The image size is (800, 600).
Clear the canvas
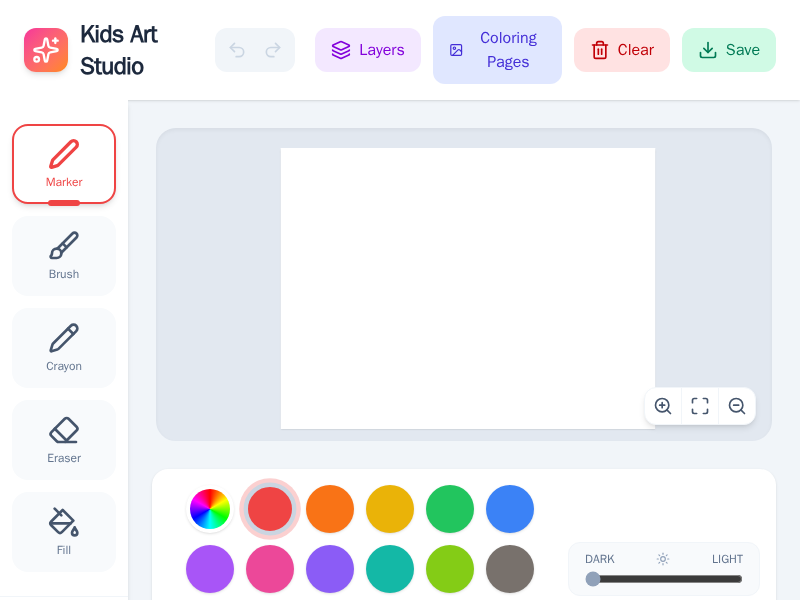coord(622,49)
